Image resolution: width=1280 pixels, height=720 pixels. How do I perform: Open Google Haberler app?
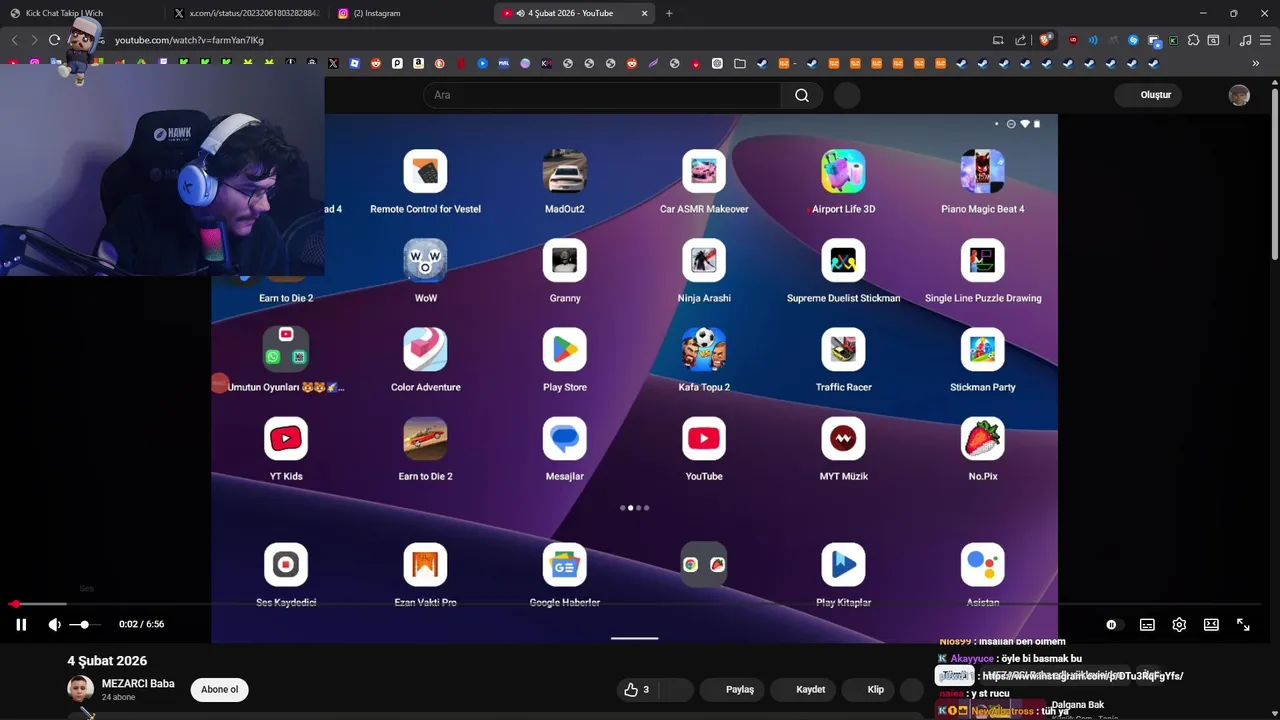tap(565, 565)
